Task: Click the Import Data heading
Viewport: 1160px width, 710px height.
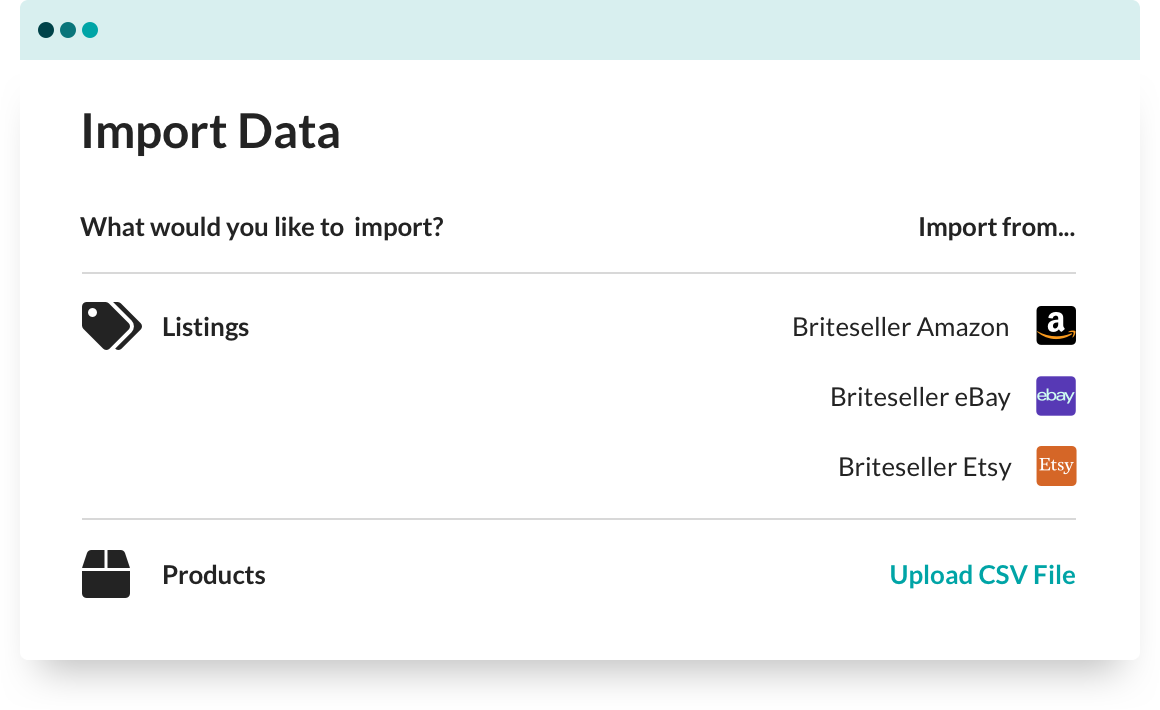Action: point(211,132)
